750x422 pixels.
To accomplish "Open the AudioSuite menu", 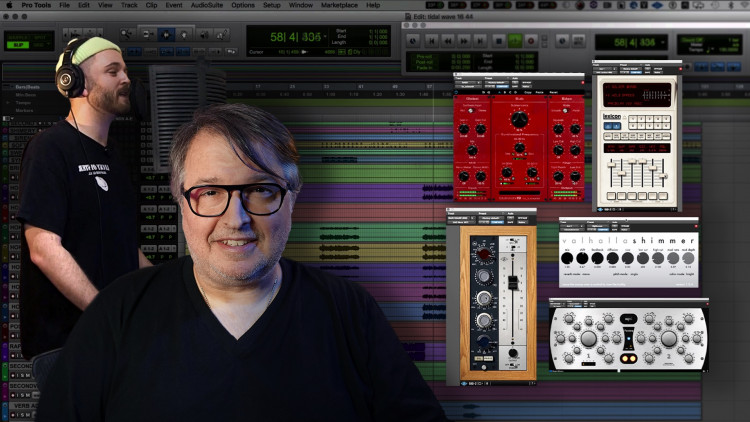I will click(207, 5).
